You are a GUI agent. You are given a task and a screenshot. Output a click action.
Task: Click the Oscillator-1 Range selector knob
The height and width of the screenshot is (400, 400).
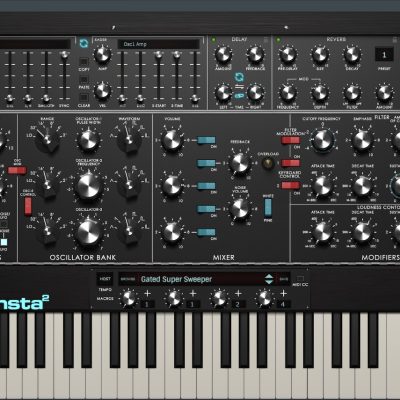pyautogui.click(x=47, y=138)
